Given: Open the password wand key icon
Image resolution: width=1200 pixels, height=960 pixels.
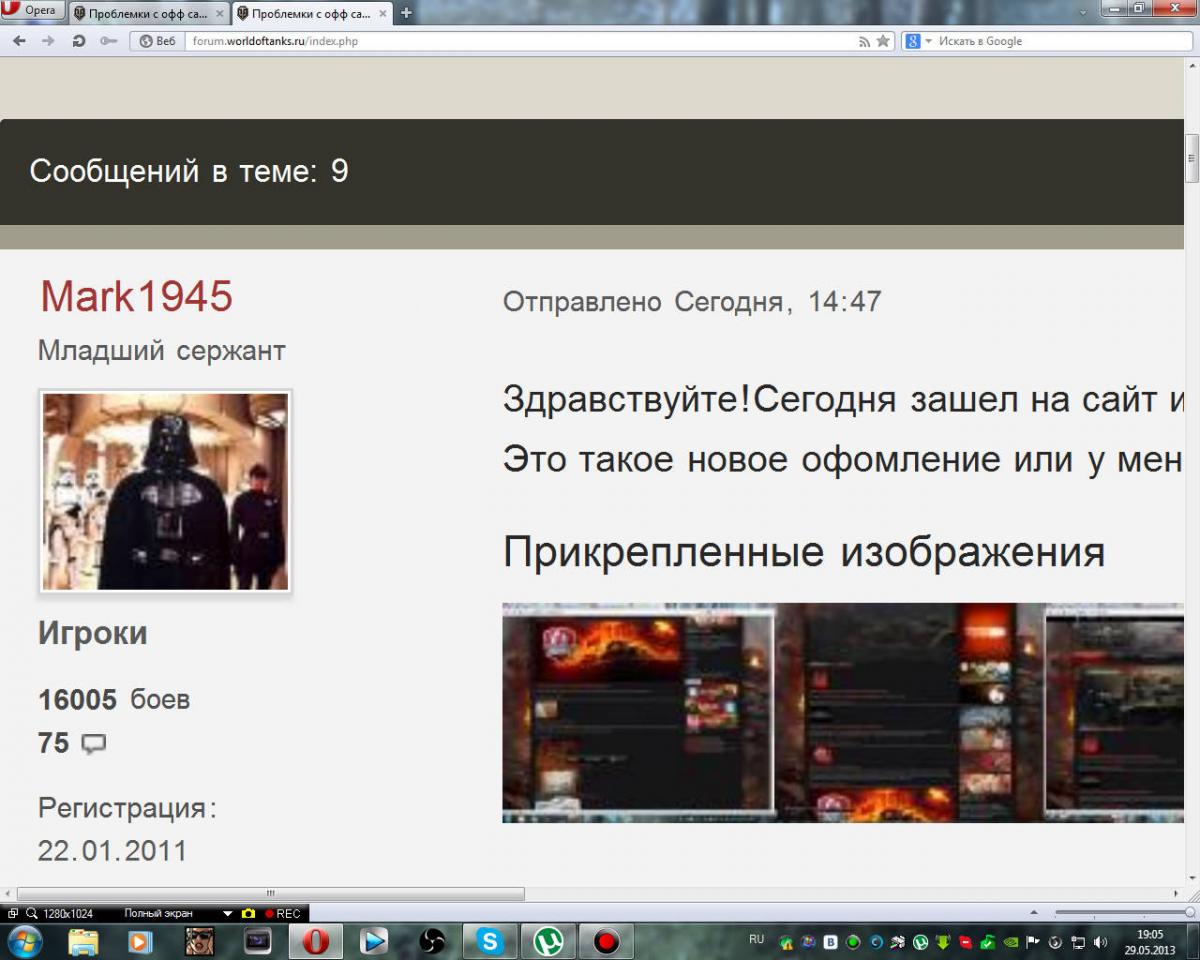Looking at the screenshot, I should click(x=108, y=41).
